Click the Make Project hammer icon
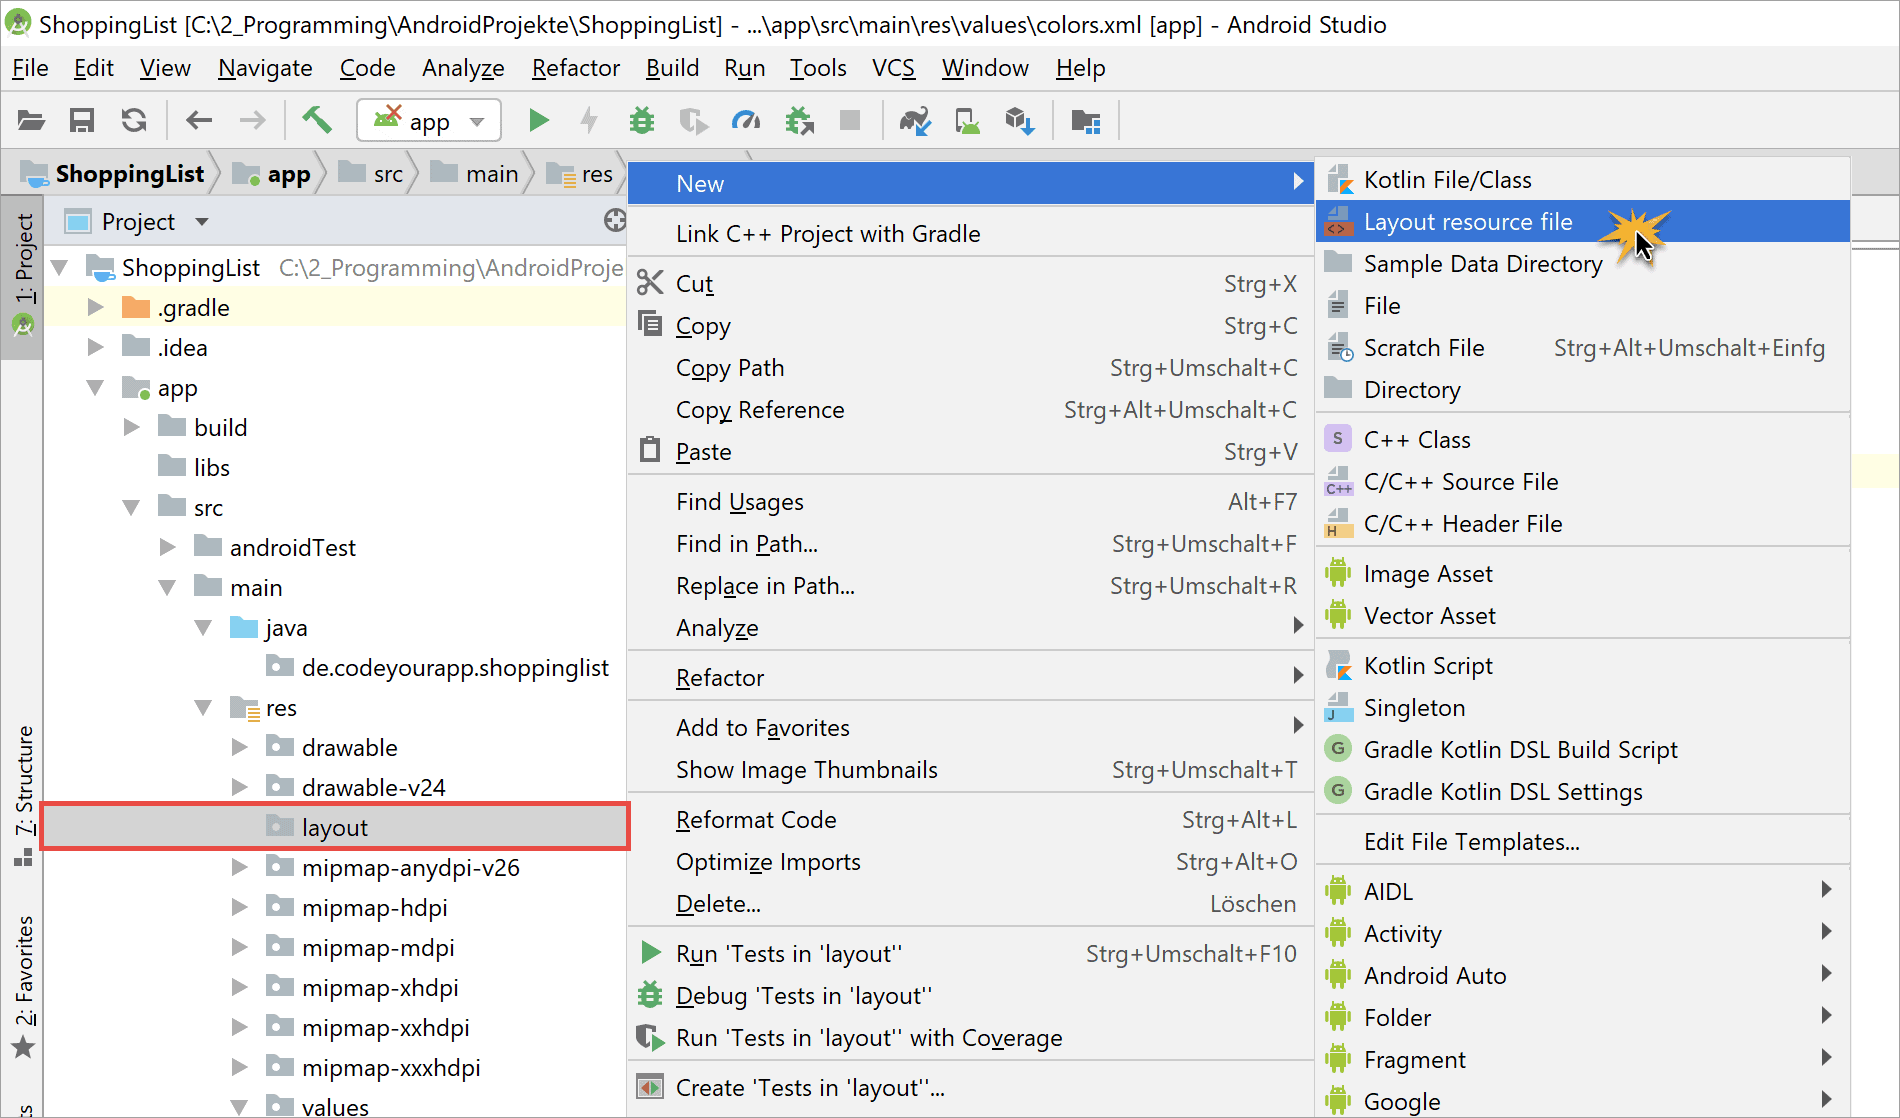 [x=317, y=121]
